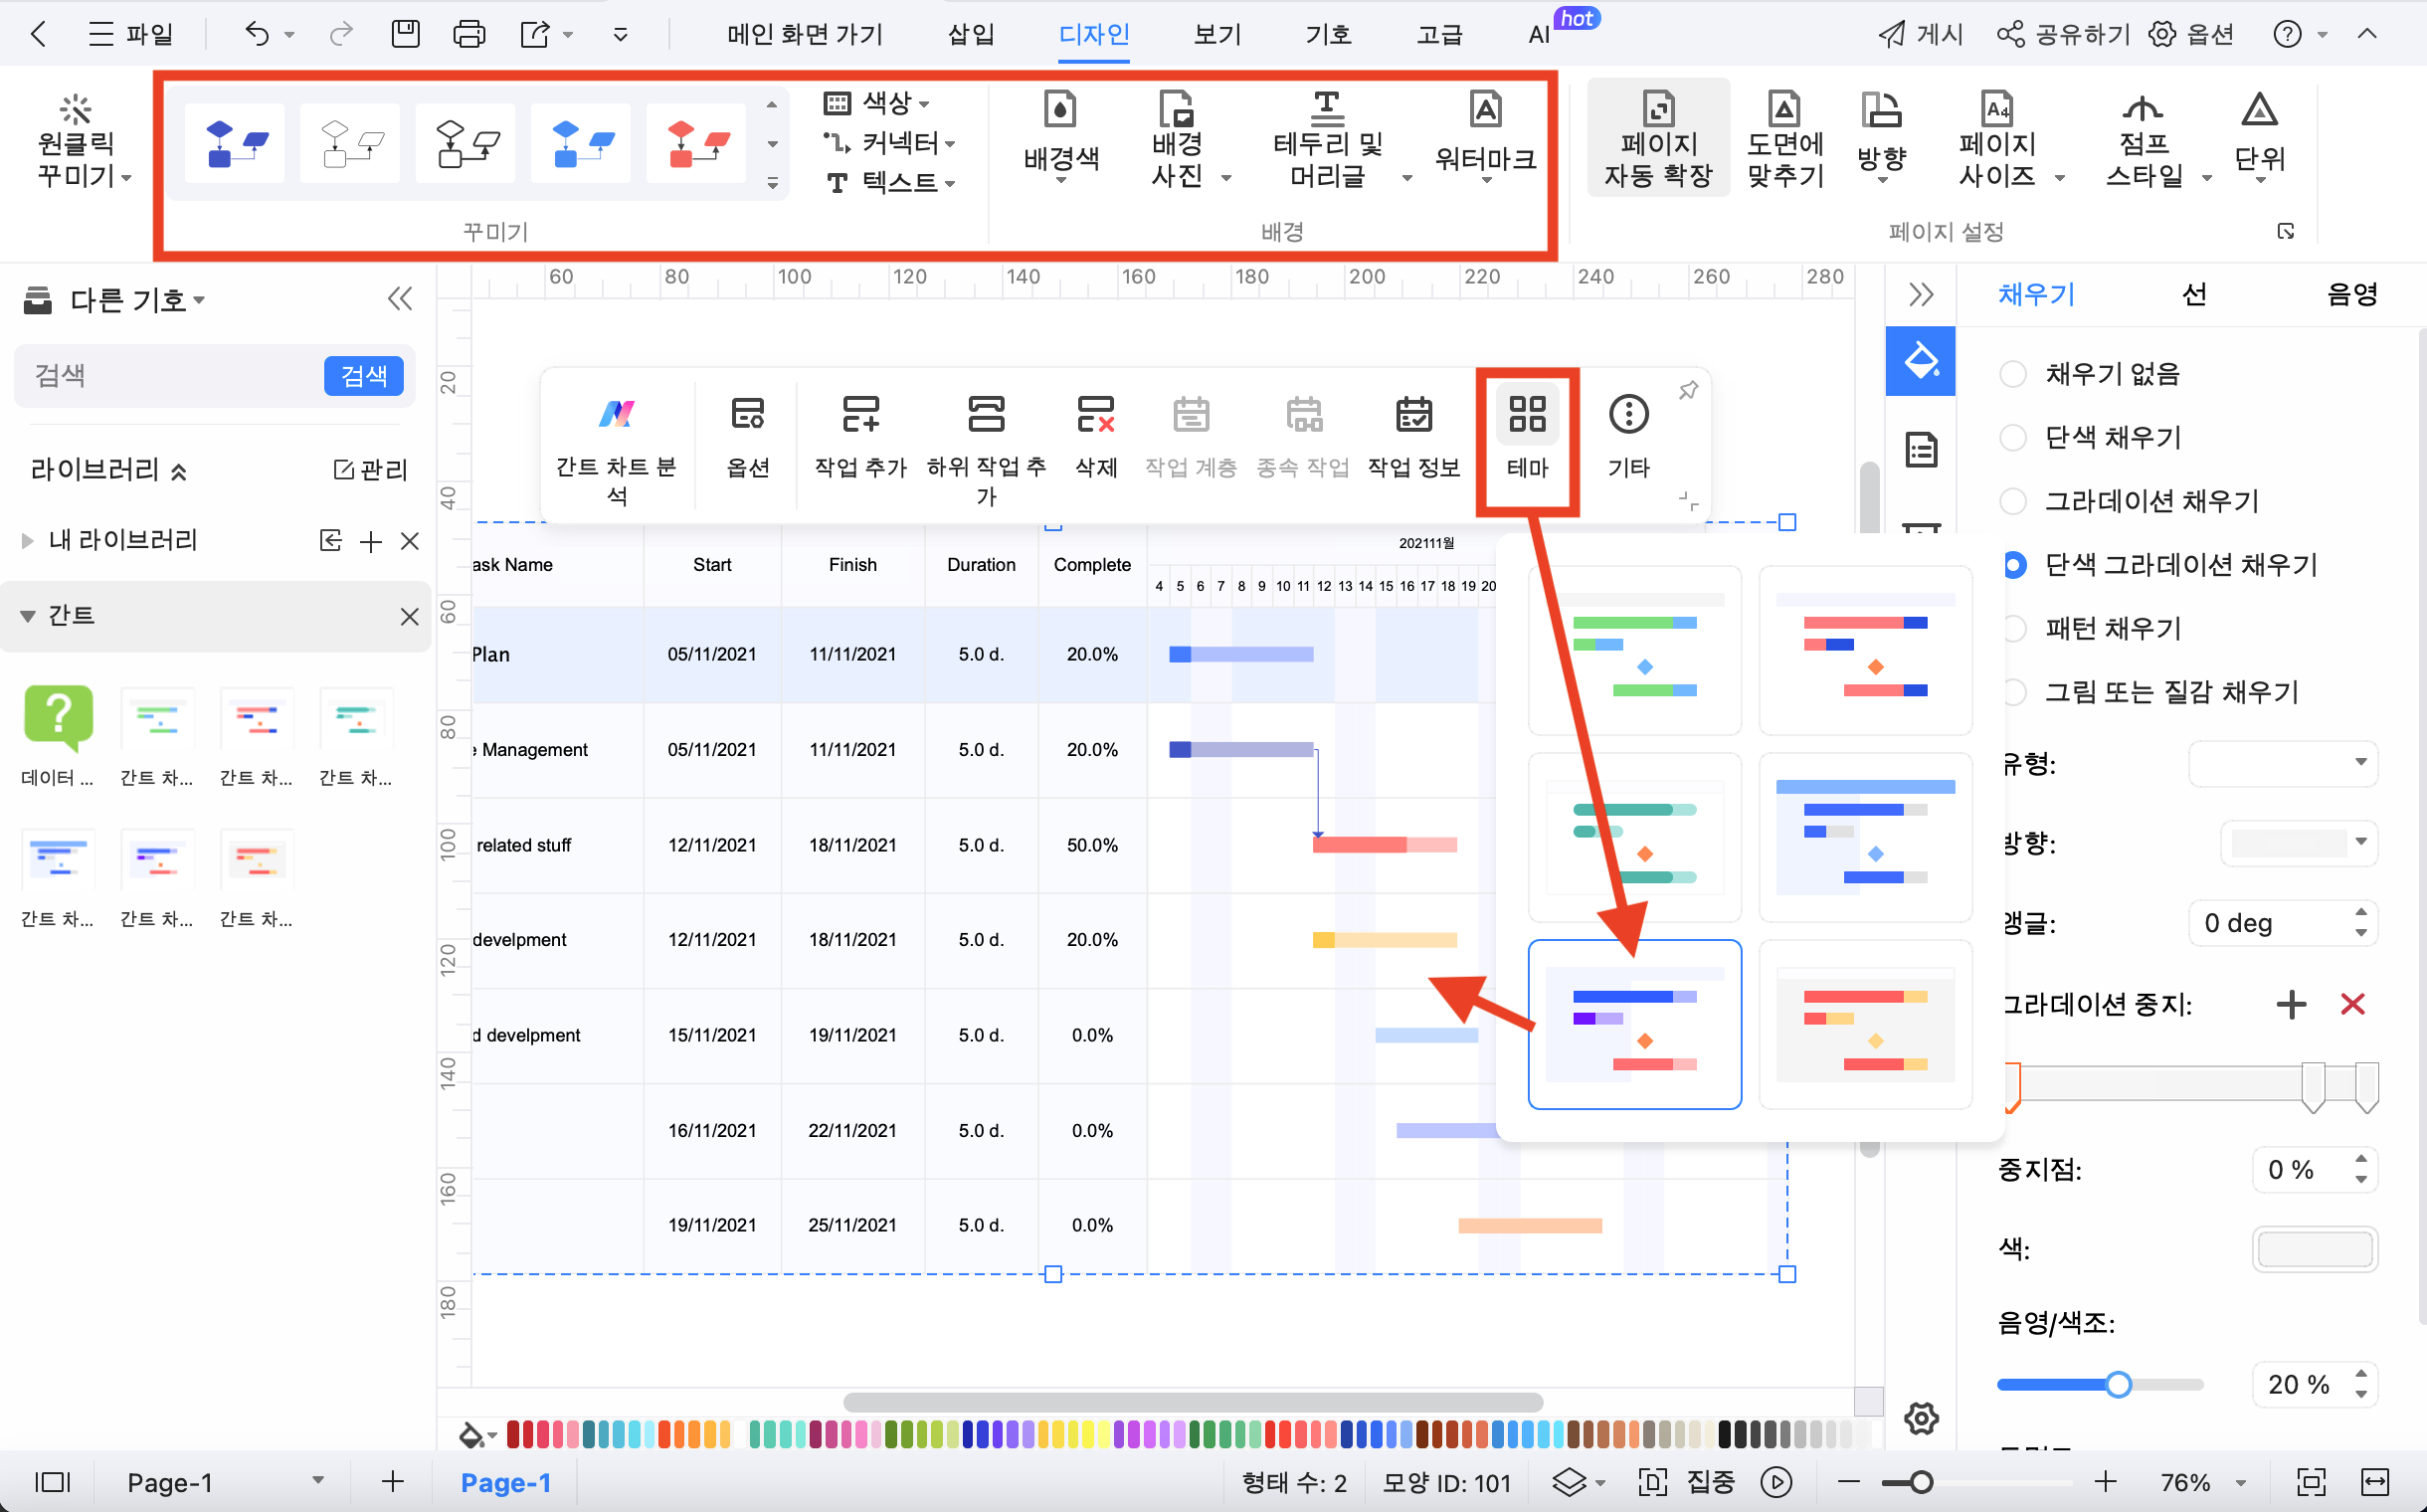
Task: Select 채우기 없음 no fill option
Action: (x=2012, y=373)
